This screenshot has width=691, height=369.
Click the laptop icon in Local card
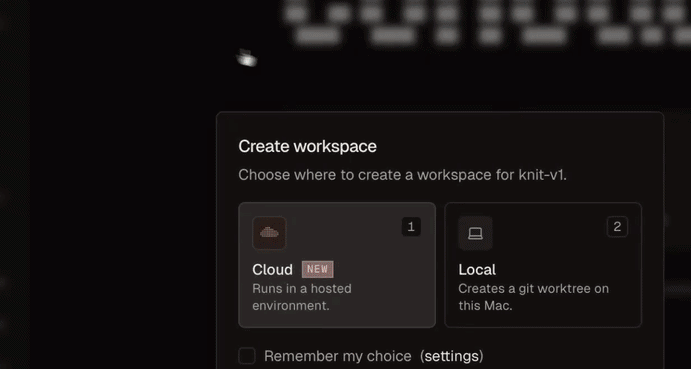point(475,233)
